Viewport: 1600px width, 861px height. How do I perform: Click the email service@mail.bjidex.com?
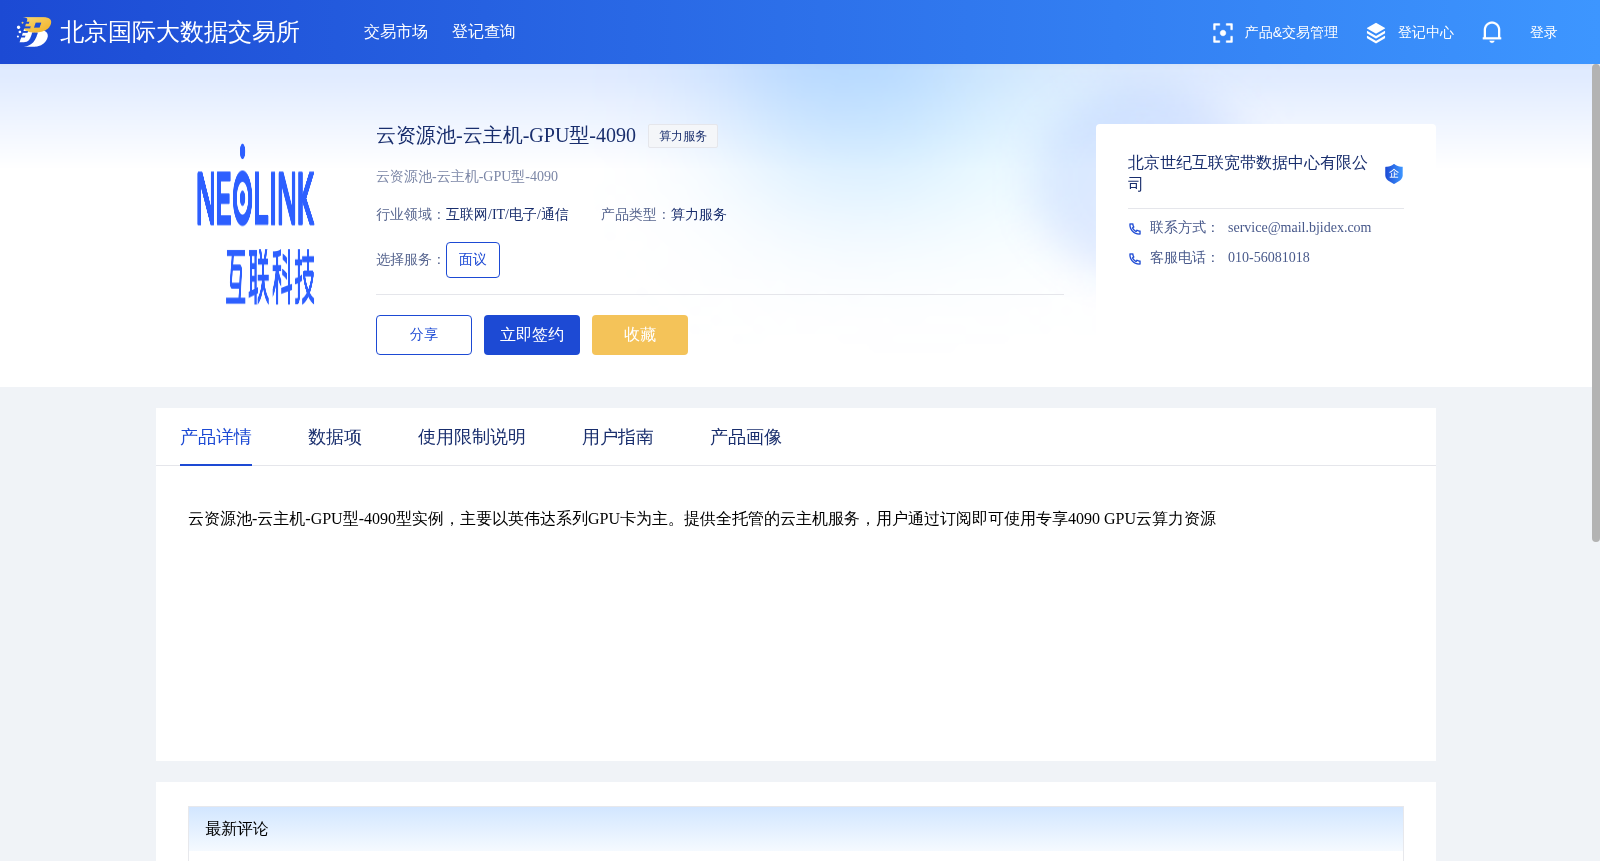pyautogui.click(x=1300, y=228)
